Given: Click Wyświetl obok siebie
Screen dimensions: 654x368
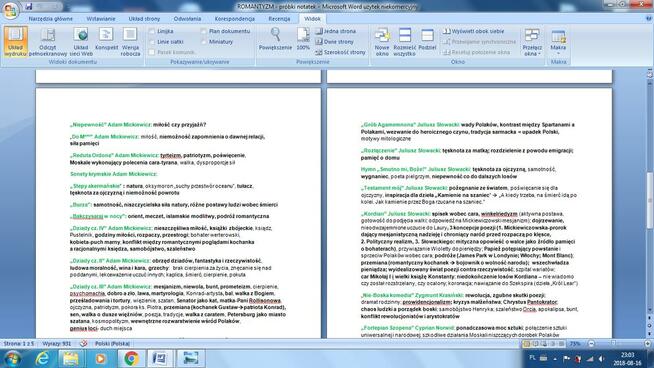Looking at the screenshot, I should point(473,31).
